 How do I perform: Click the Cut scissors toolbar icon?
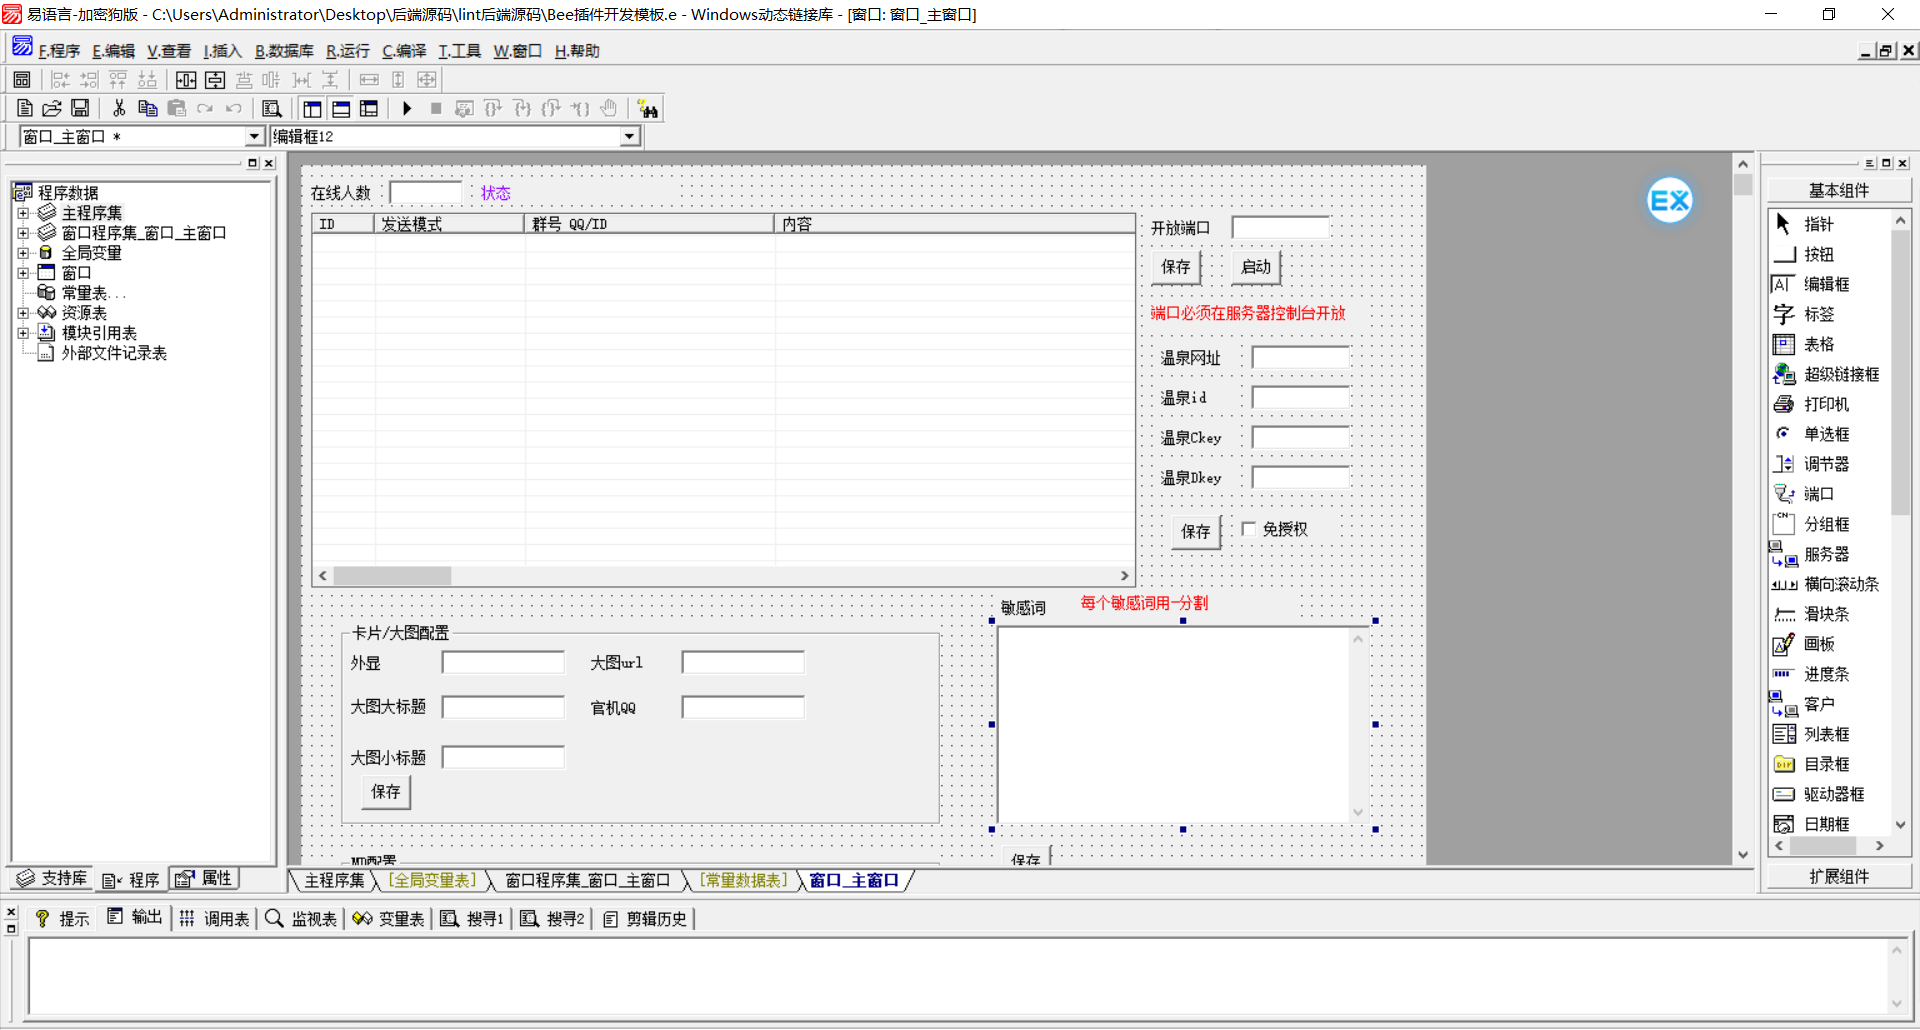coord(119,109)
